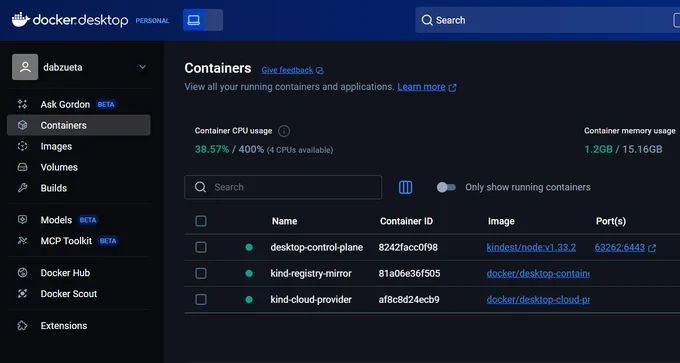Image resolution: width=680 pixels, height=363 pixels.
Task: Click the Docker Scout icon
Action: tap(23, 294)
